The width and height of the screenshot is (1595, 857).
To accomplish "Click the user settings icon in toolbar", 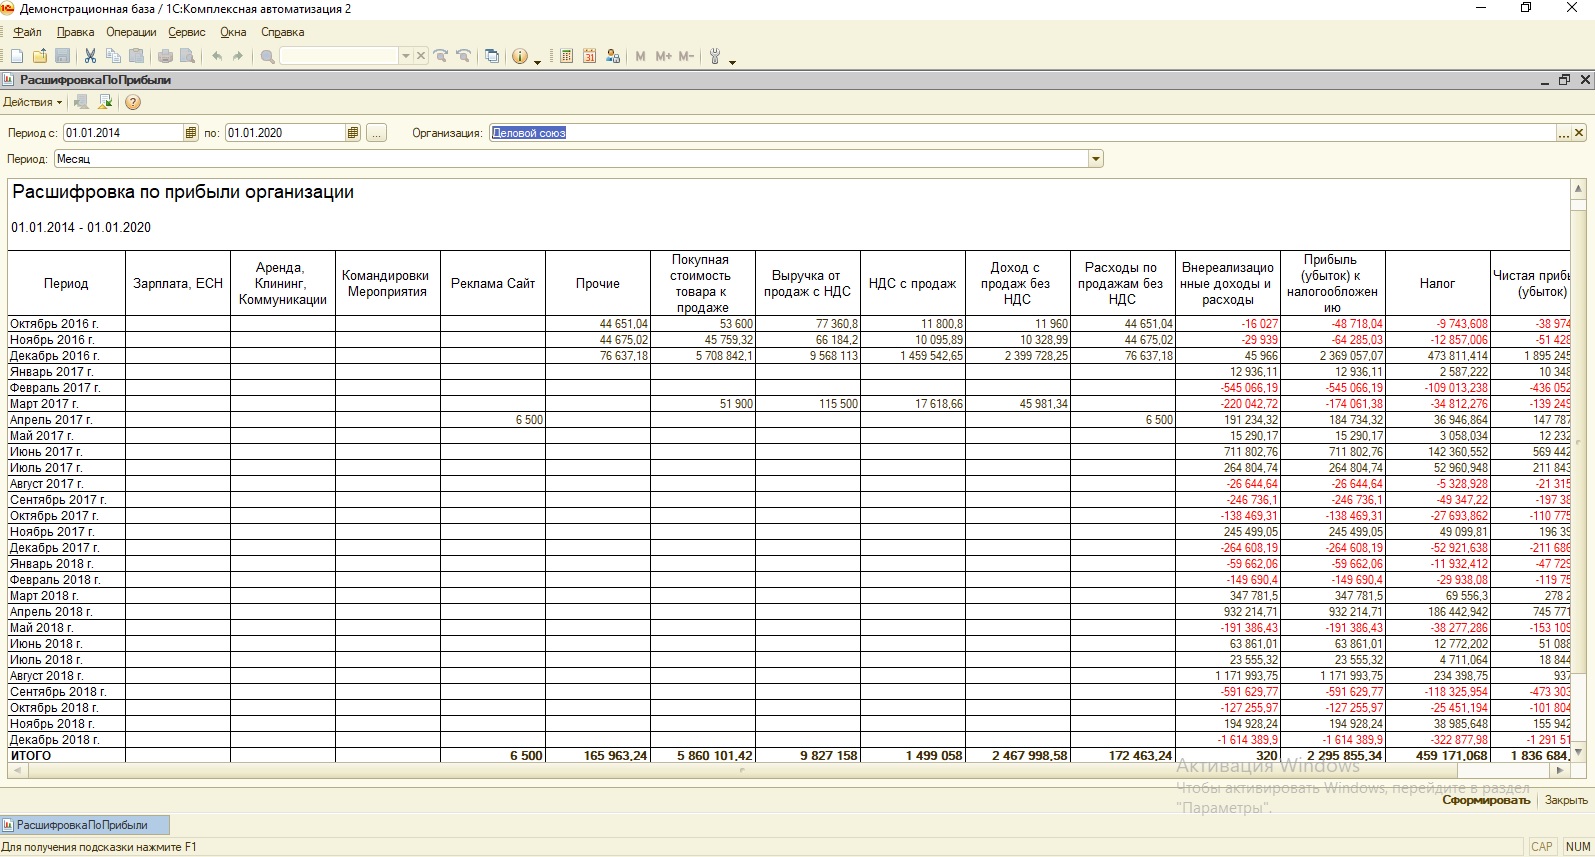I will (x=612, y=56).
